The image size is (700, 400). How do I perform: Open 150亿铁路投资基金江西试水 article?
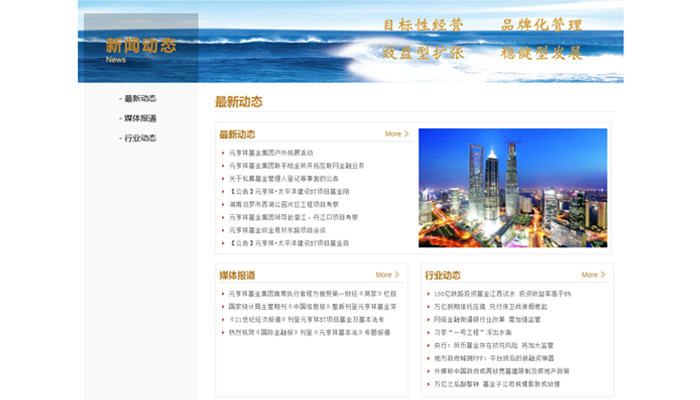pos(502,294)
